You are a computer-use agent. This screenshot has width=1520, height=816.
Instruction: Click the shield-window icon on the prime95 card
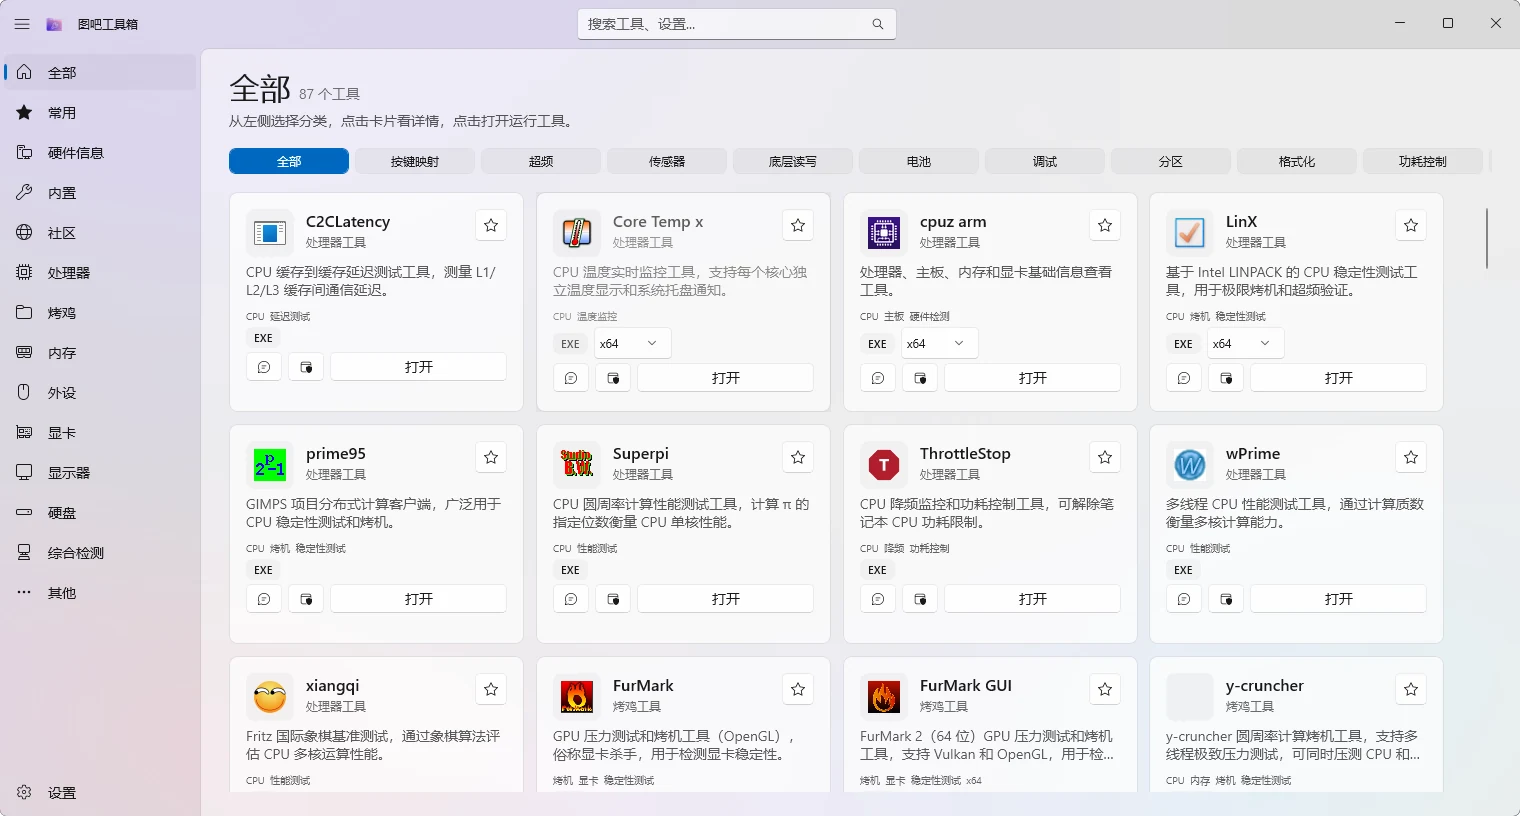pos(306,599)
